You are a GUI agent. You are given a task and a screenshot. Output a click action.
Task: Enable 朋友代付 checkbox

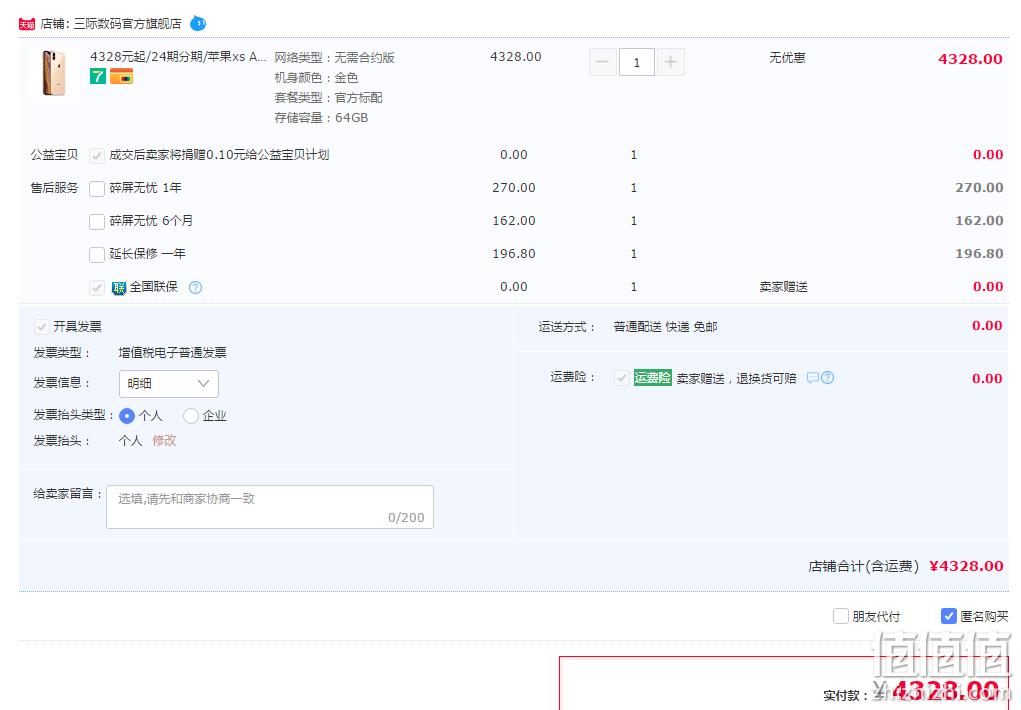pyautogui.click(x=841, y=616)
